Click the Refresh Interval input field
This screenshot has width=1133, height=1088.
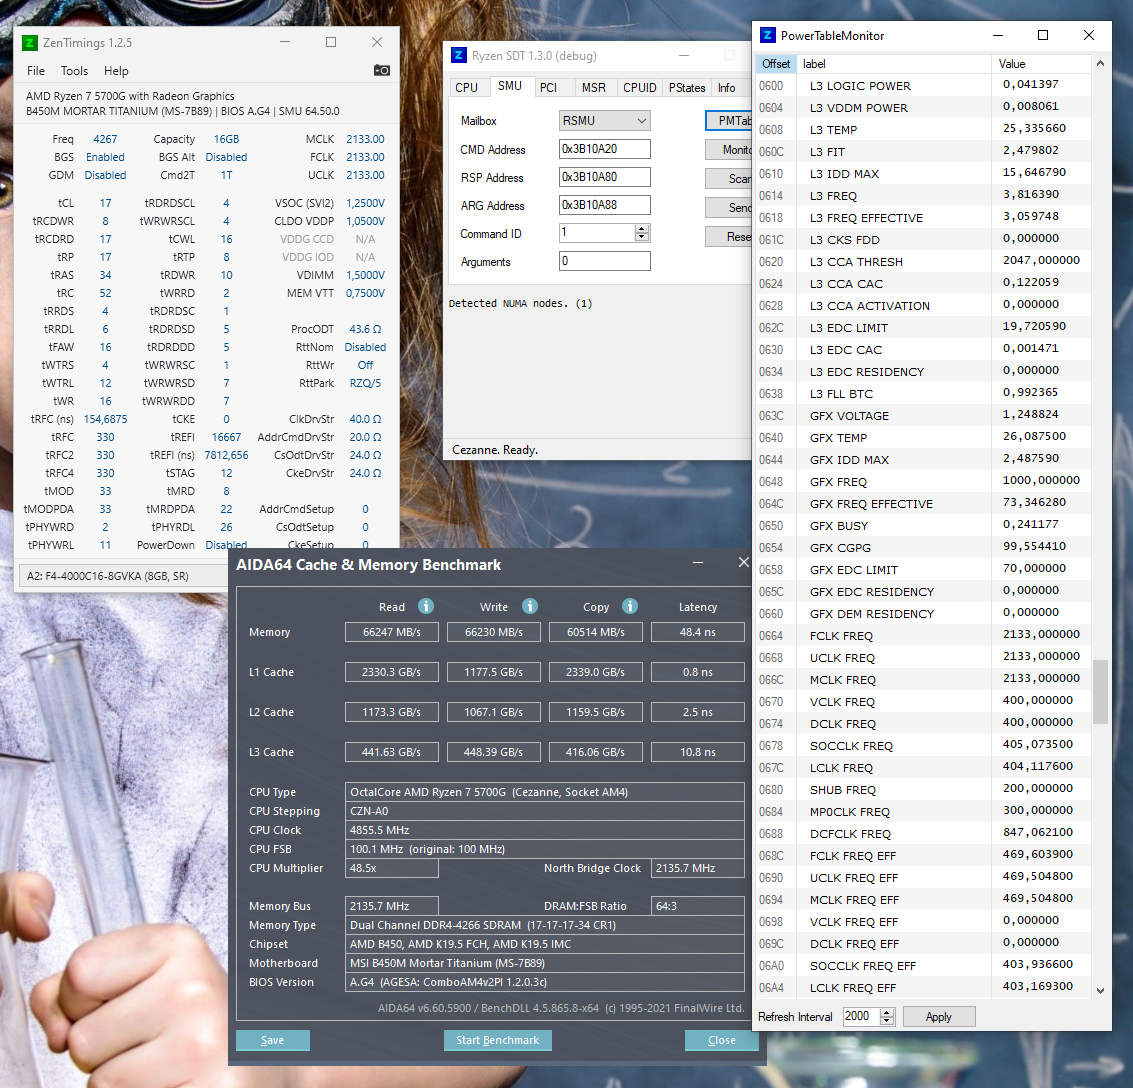point(861,1016)
